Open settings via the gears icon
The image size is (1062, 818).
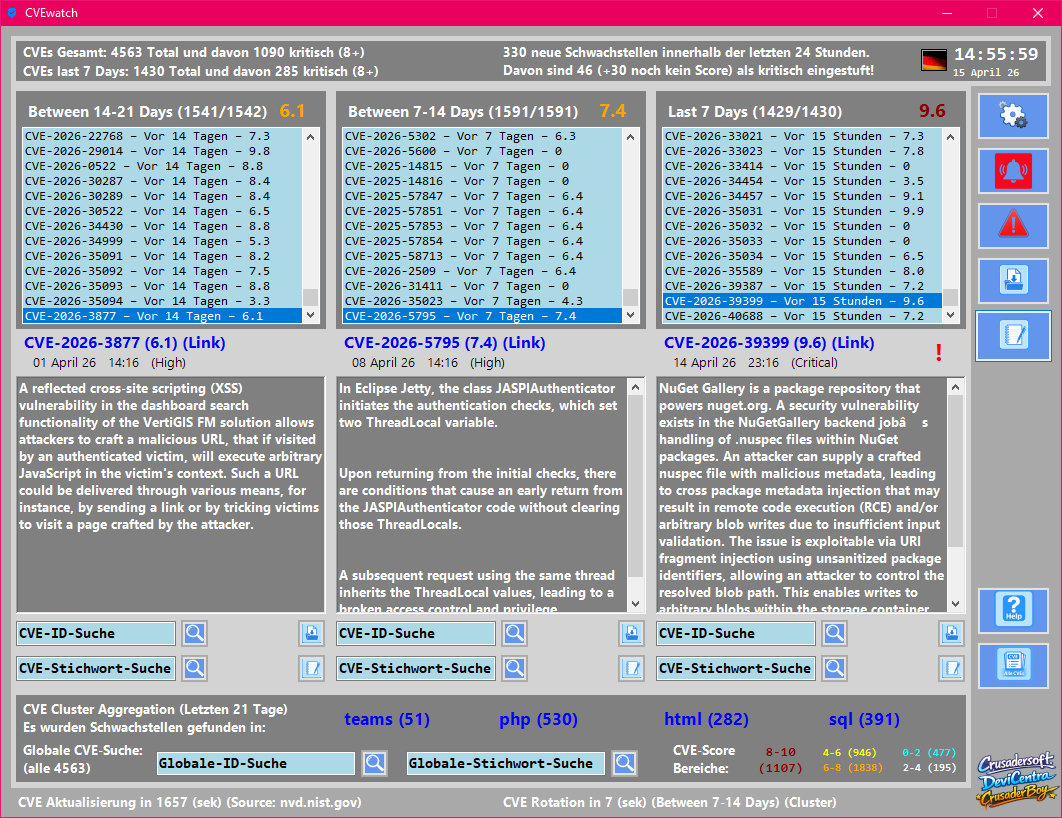pyautogui.click(x=1013, y=117)
